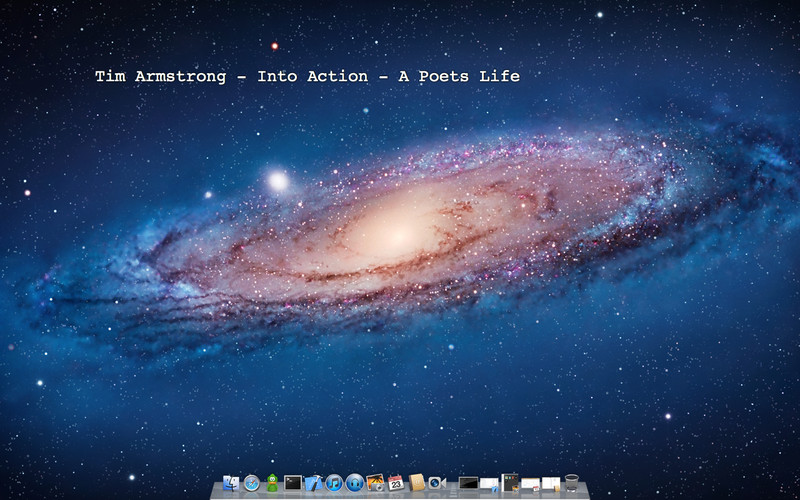This screenshot has width=800, height=500.
Task: Launch iPhoto from the dock
Action: coord(376,483)
